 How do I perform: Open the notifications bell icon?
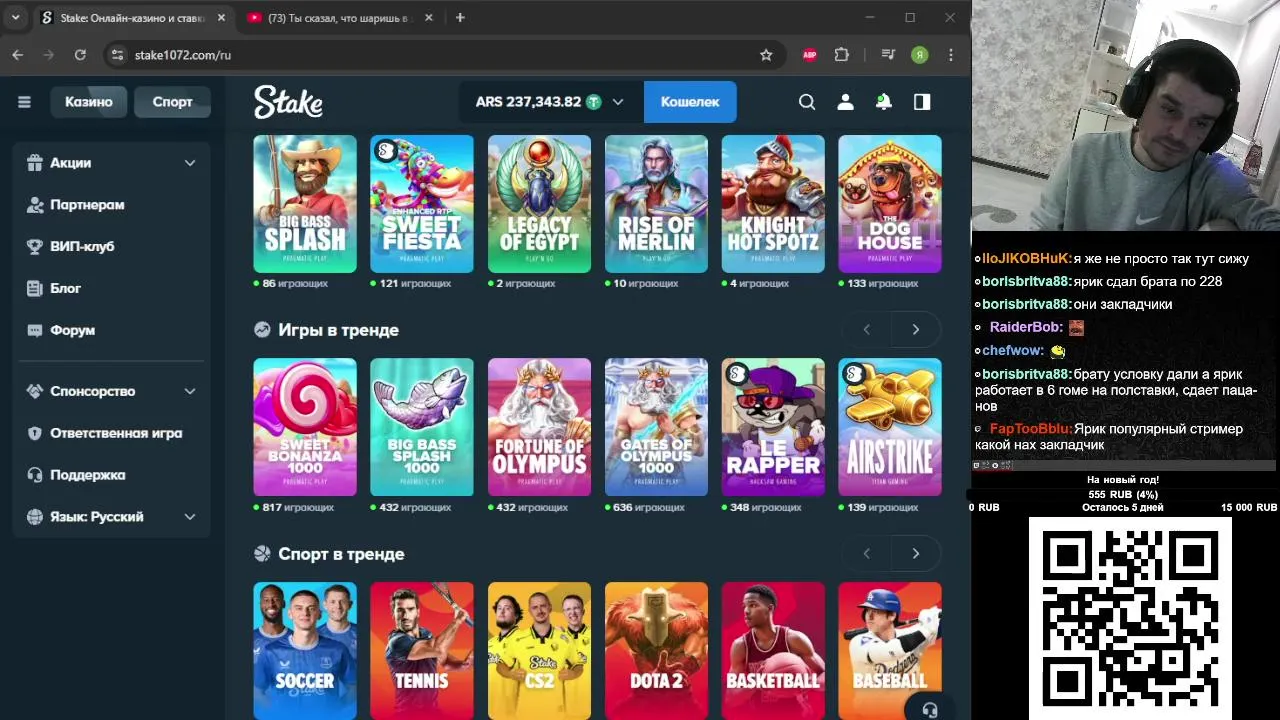pyautogui.click(x=884, y=102)
